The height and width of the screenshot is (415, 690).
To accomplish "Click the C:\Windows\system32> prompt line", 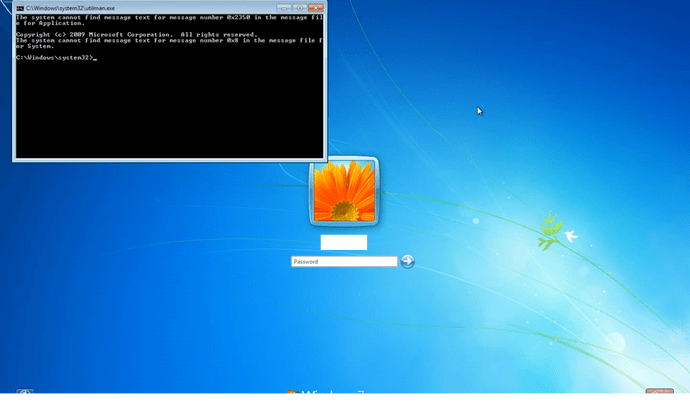I will pos(56,58).
